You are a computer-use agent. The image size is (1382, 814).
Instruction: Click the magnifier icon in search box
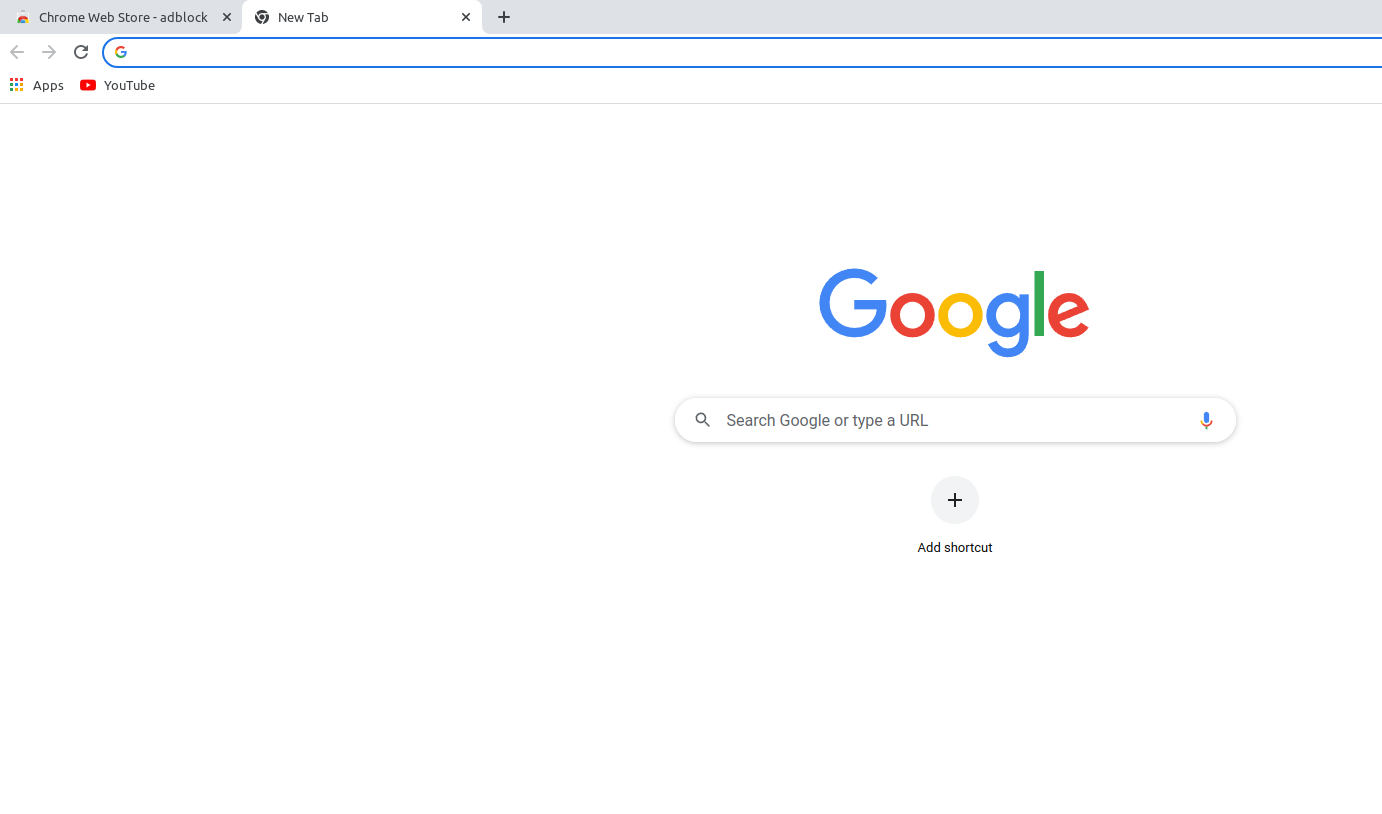tap(703, 420)
